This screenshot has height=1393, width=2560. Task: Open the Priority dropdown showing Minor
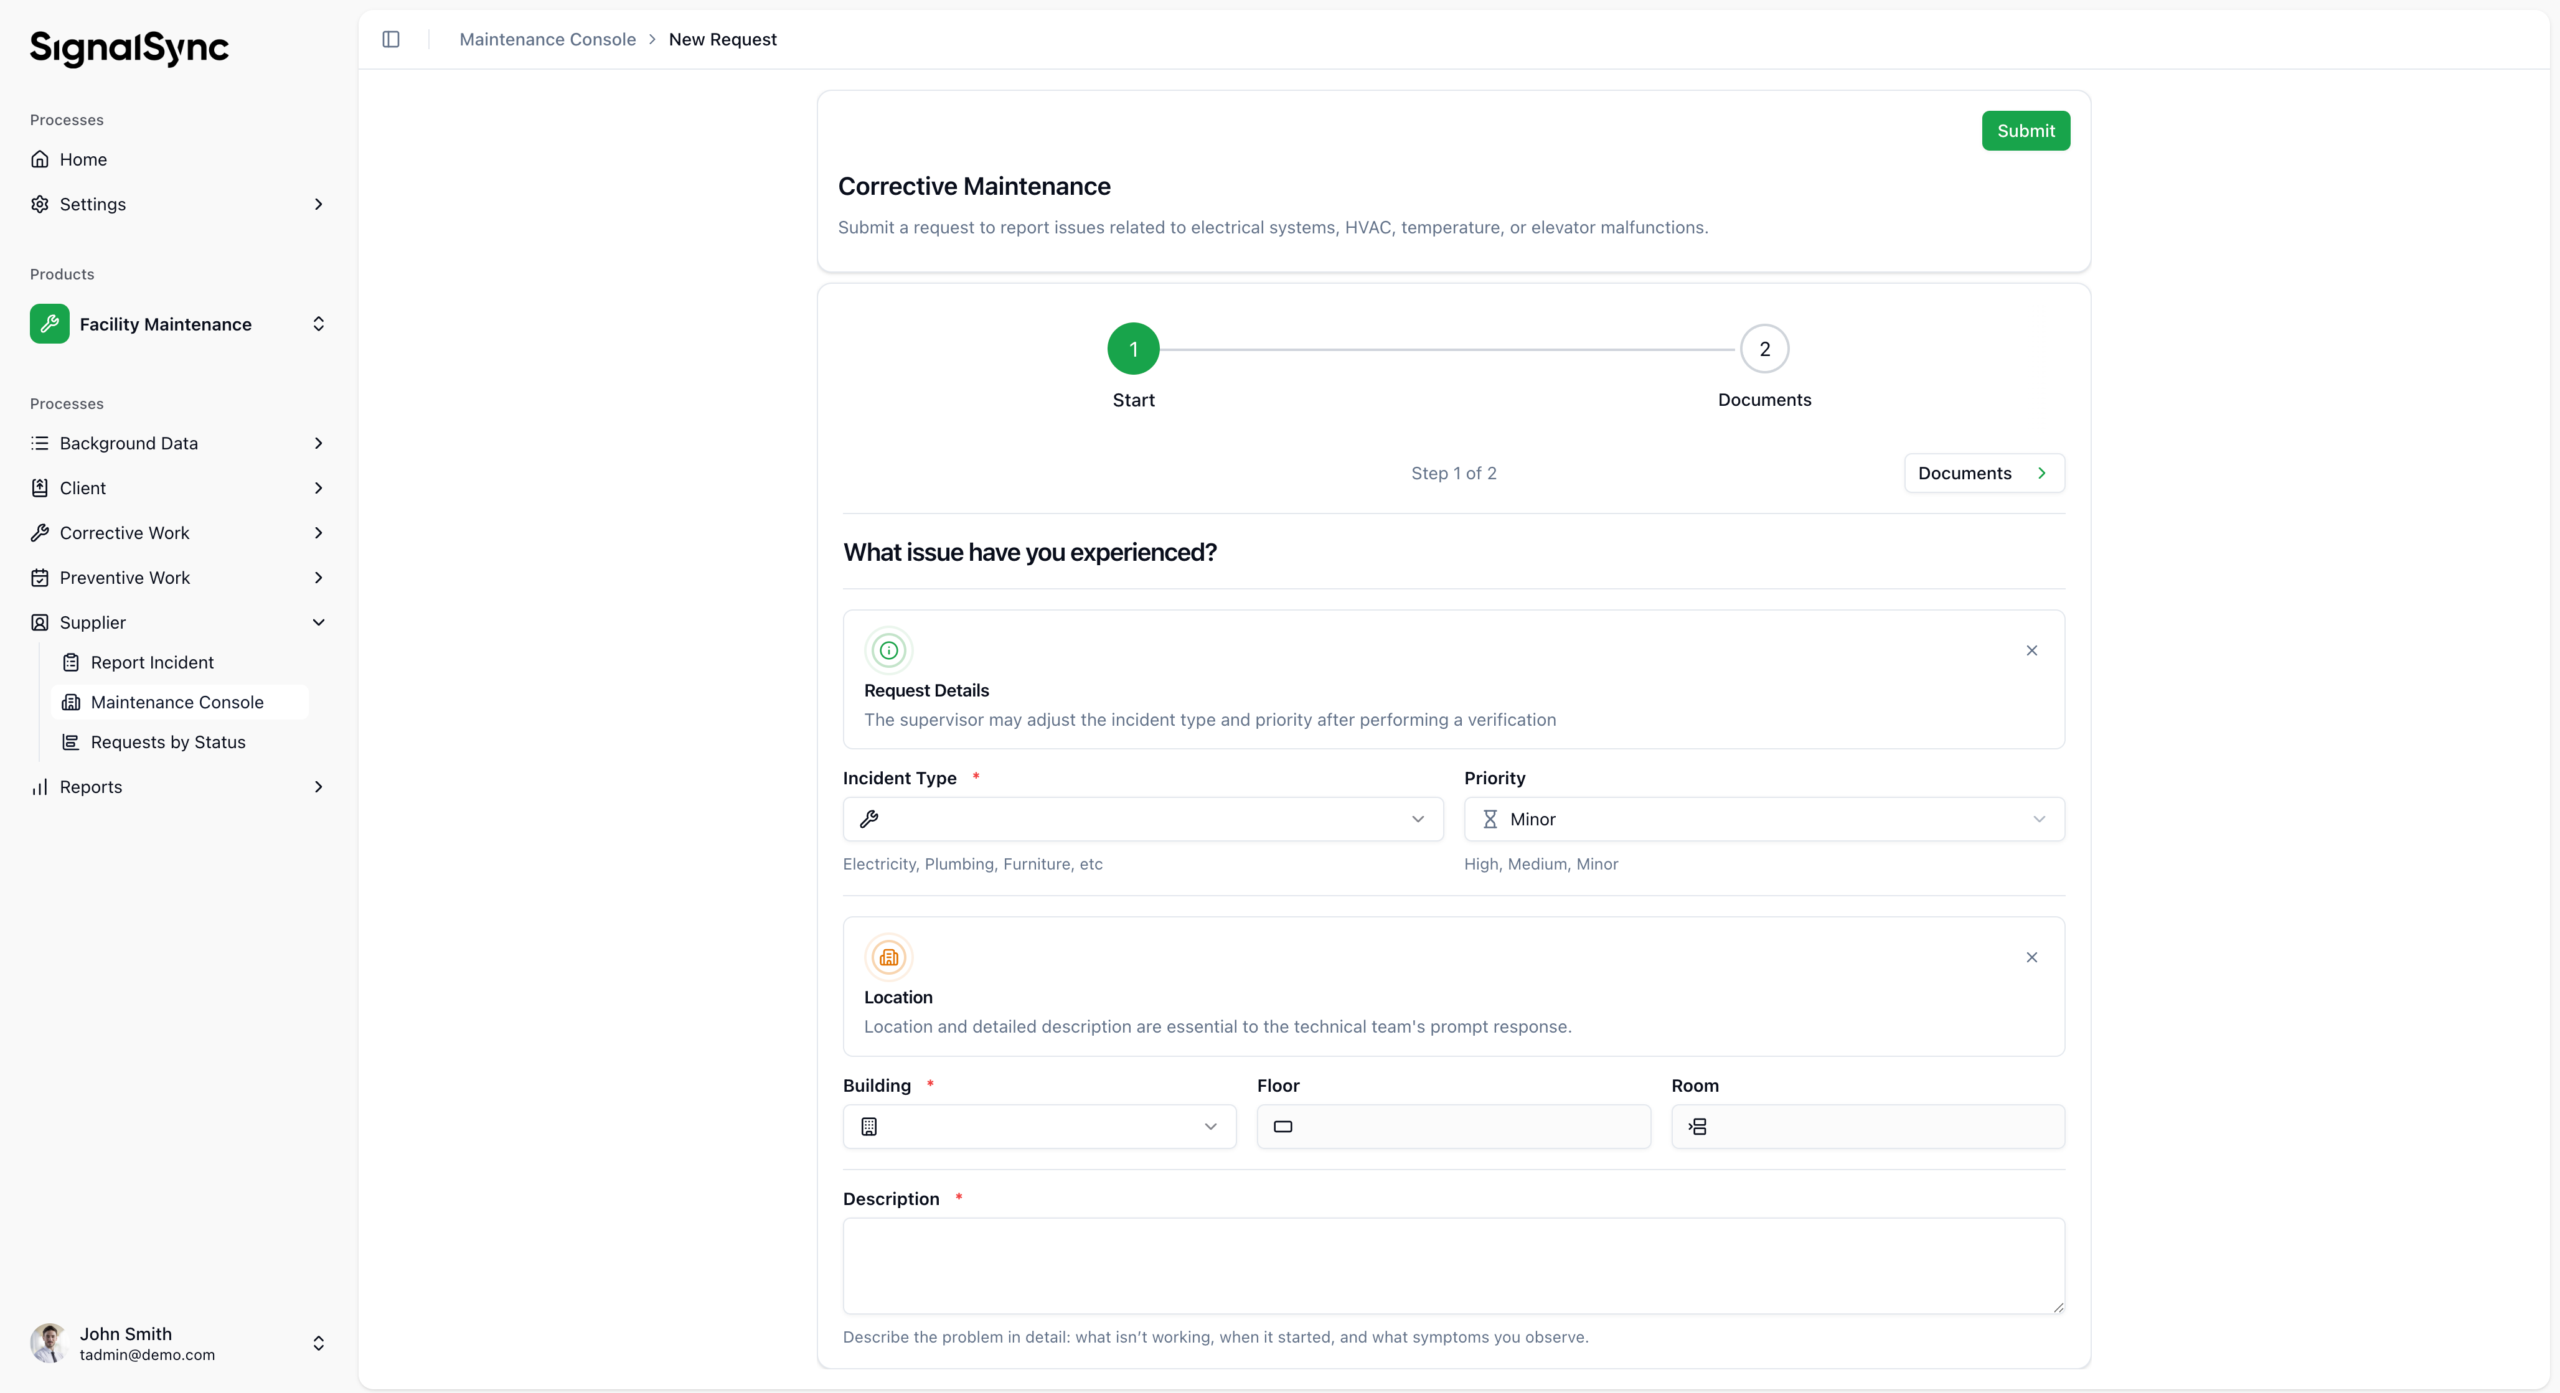click(1763, 819)
